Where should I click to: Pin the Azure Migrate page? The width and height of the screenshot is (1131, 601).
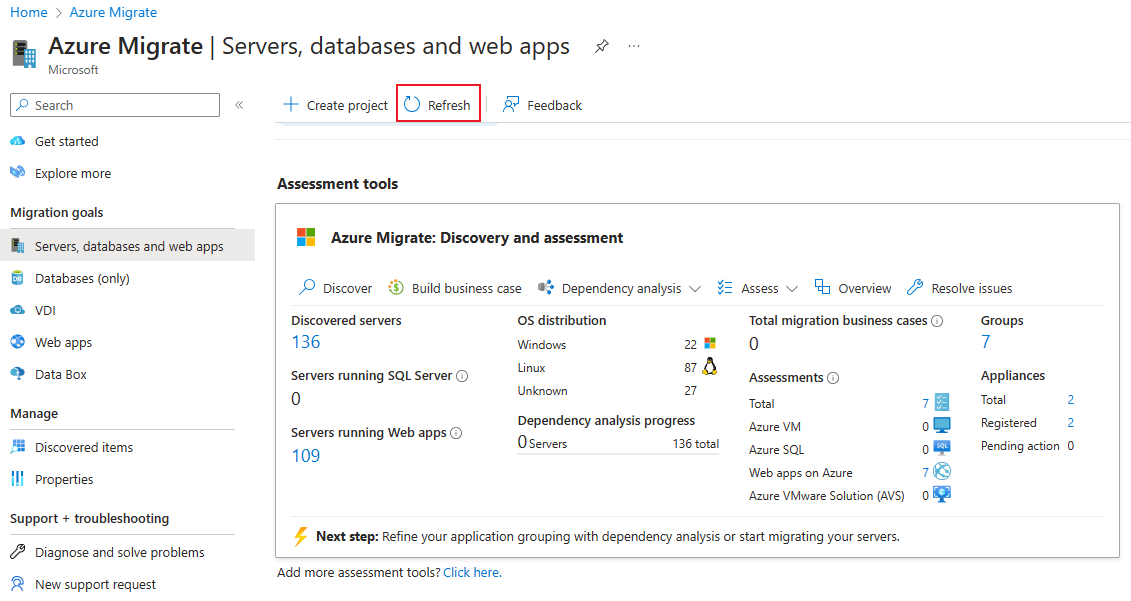click(601, 46)
